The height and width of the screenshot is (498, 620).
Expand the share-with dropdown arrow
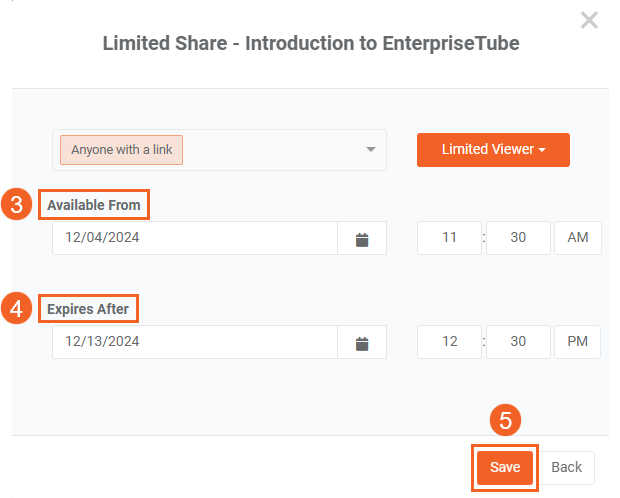[x=371, y=150]
